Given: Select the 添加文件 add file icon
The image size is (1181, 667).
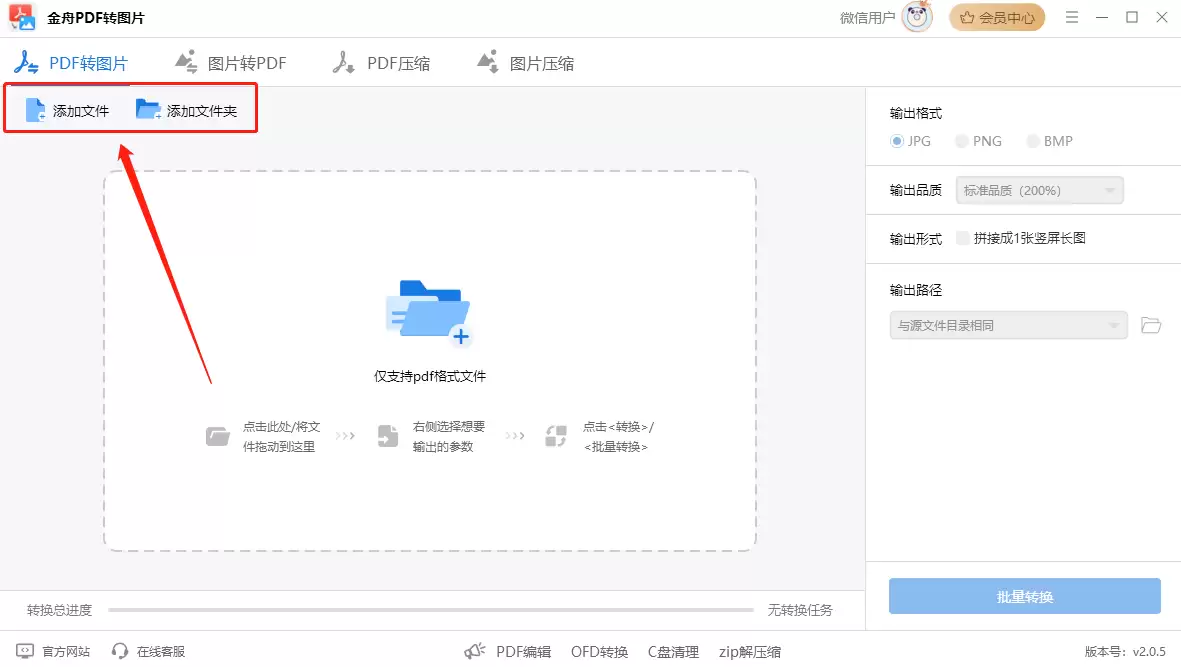Looking at the screenshot, I should click(37, 111).
